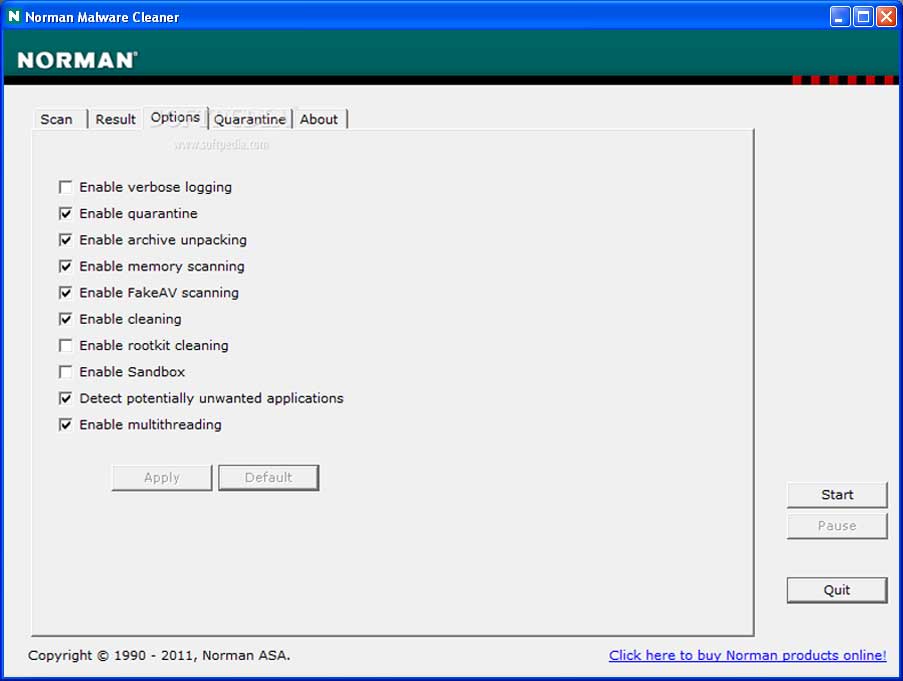Screen dimensions: 903x681
Task: Check the Enable Sandbox option
Action: pyautogui.click(x=66, y=372)
